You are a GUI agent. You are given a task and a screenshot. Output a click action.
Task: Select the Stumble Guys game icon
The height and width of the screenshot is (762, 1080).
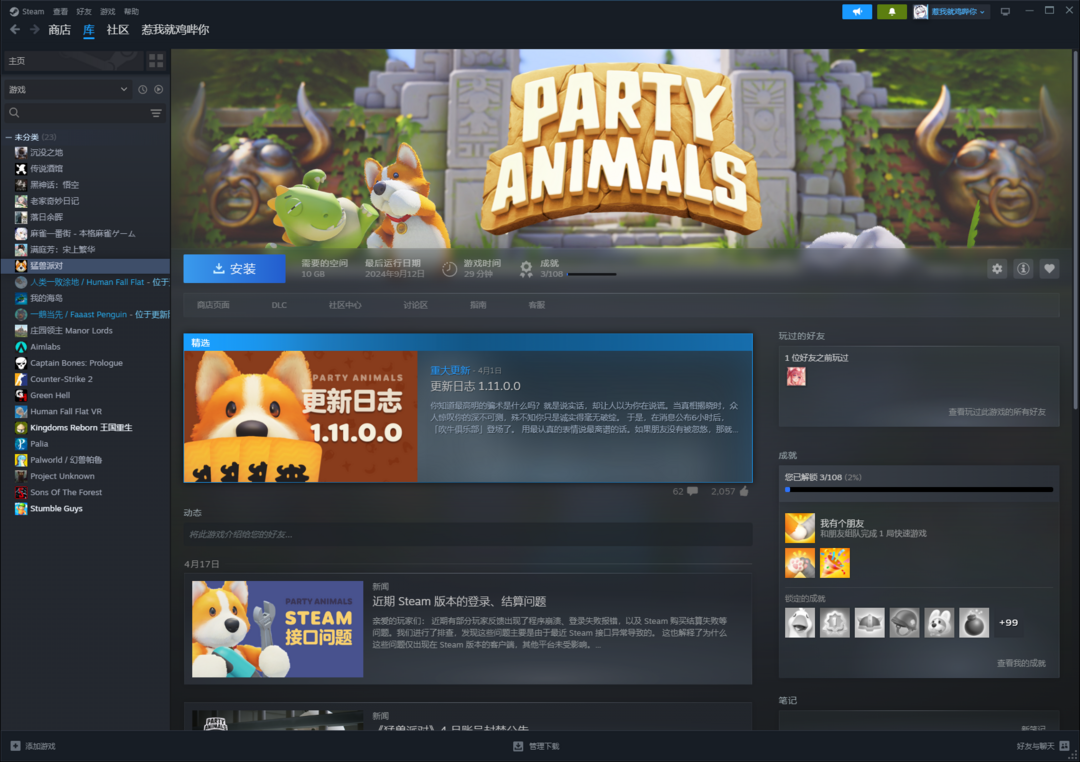click(21, 508)
